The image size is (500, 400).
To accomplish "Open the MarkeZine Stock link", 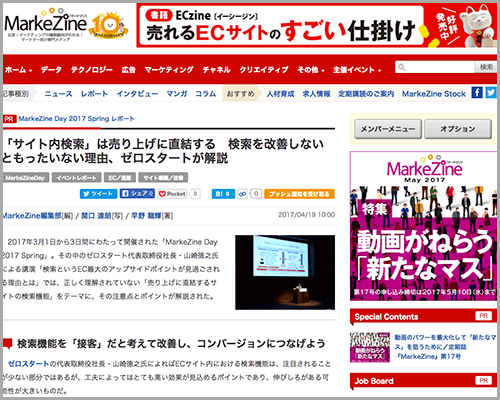I will coord(434,94).
